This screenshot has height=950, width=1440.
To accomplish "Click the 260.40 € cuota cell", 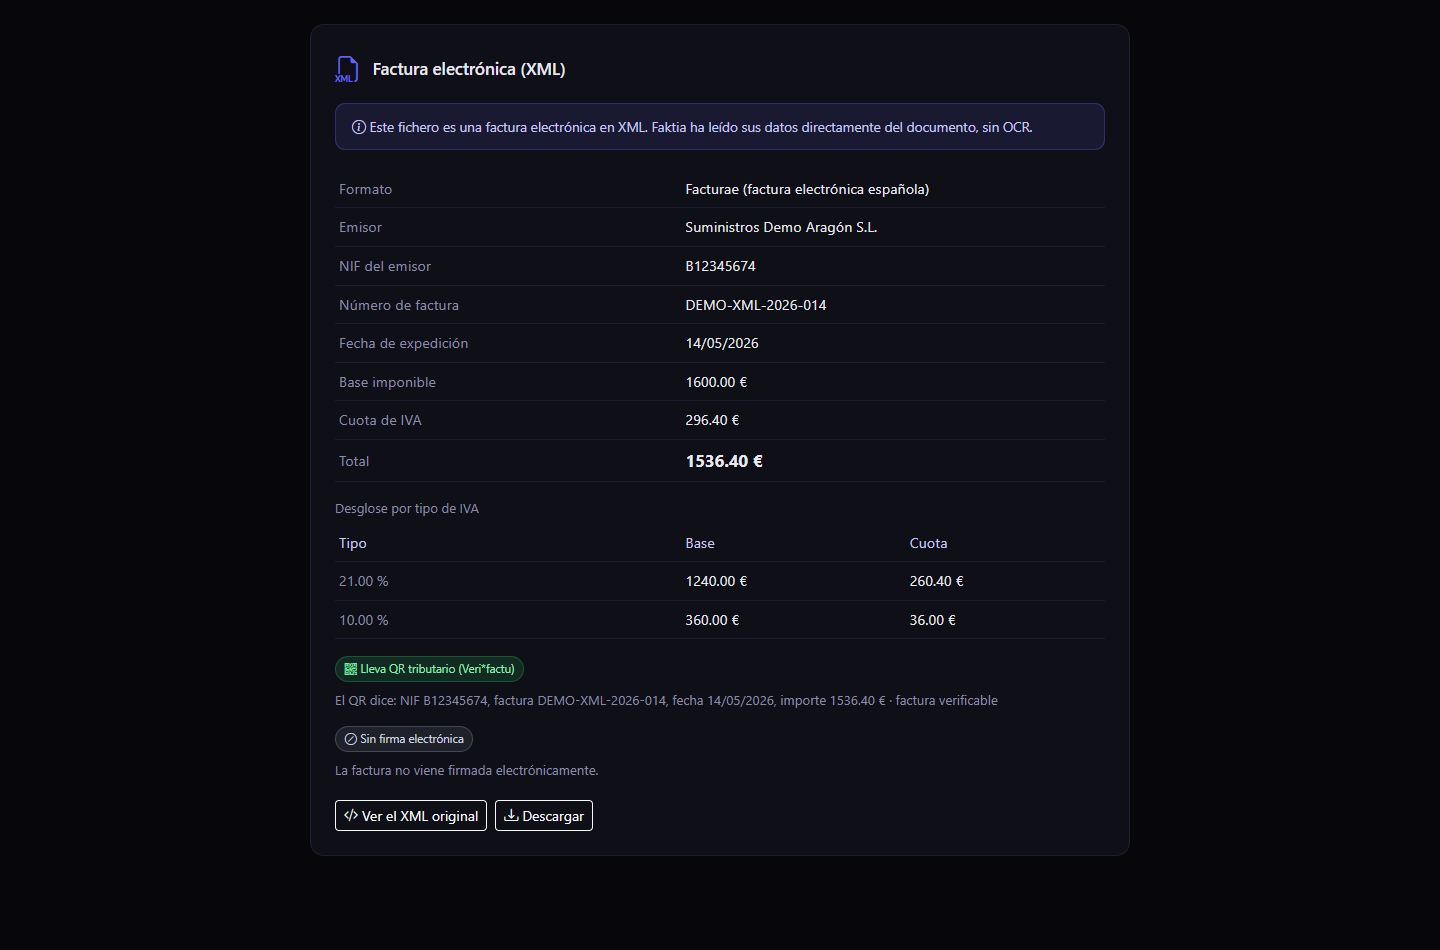I will [936, 581].
